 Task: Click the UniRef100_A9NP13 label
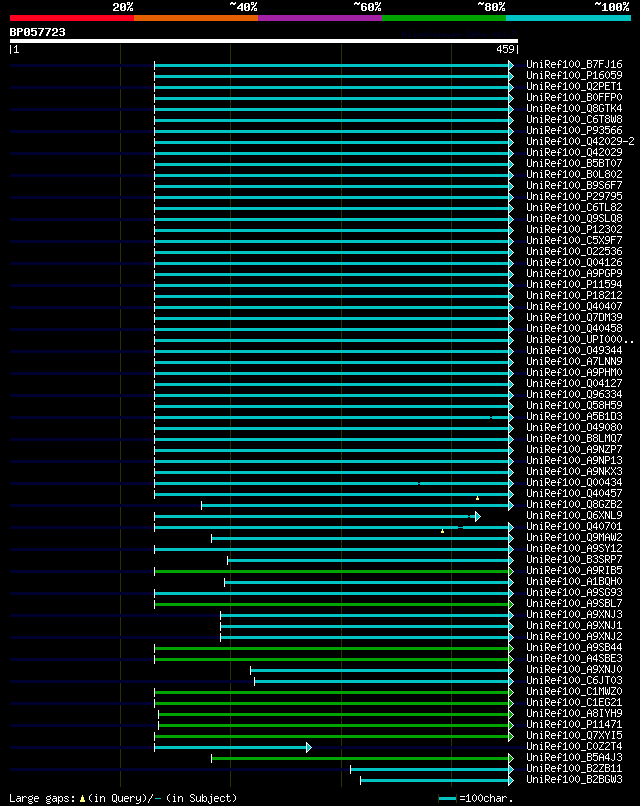(x=574, y=460)
